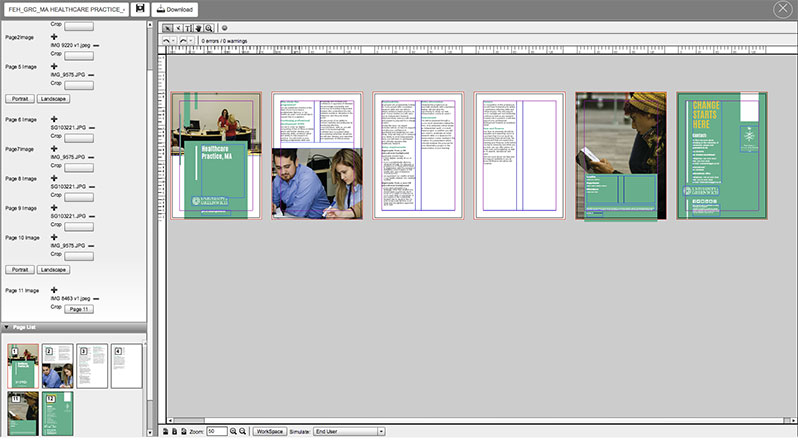Choose upper Portrait orientation button

click(20, 99)
